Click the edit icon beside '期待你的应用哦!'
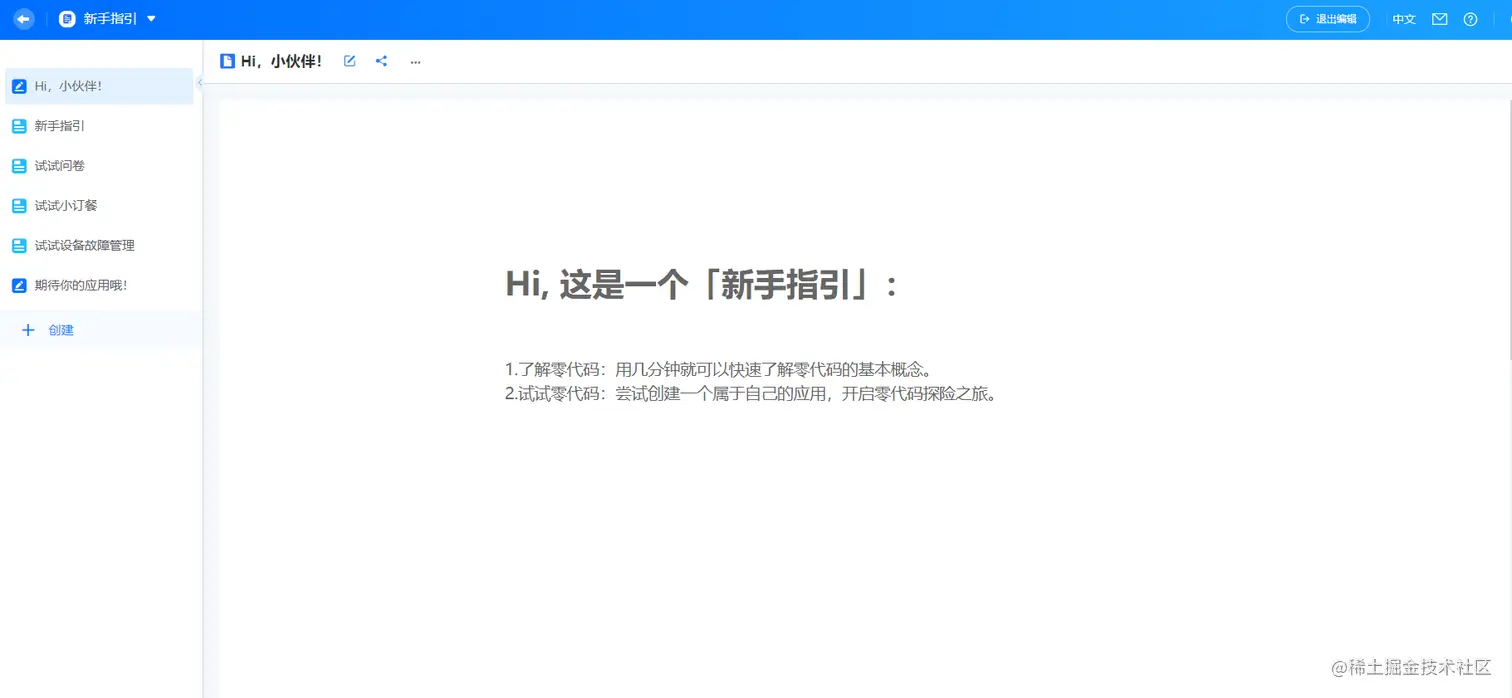Viewport: 1512px width, 698px height. [19, 285]
